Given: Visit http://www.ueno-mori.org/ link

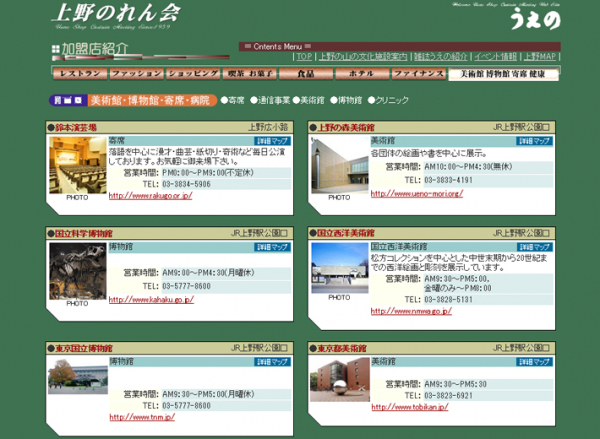Looking at the screenshot, I should tap(417, 194).
